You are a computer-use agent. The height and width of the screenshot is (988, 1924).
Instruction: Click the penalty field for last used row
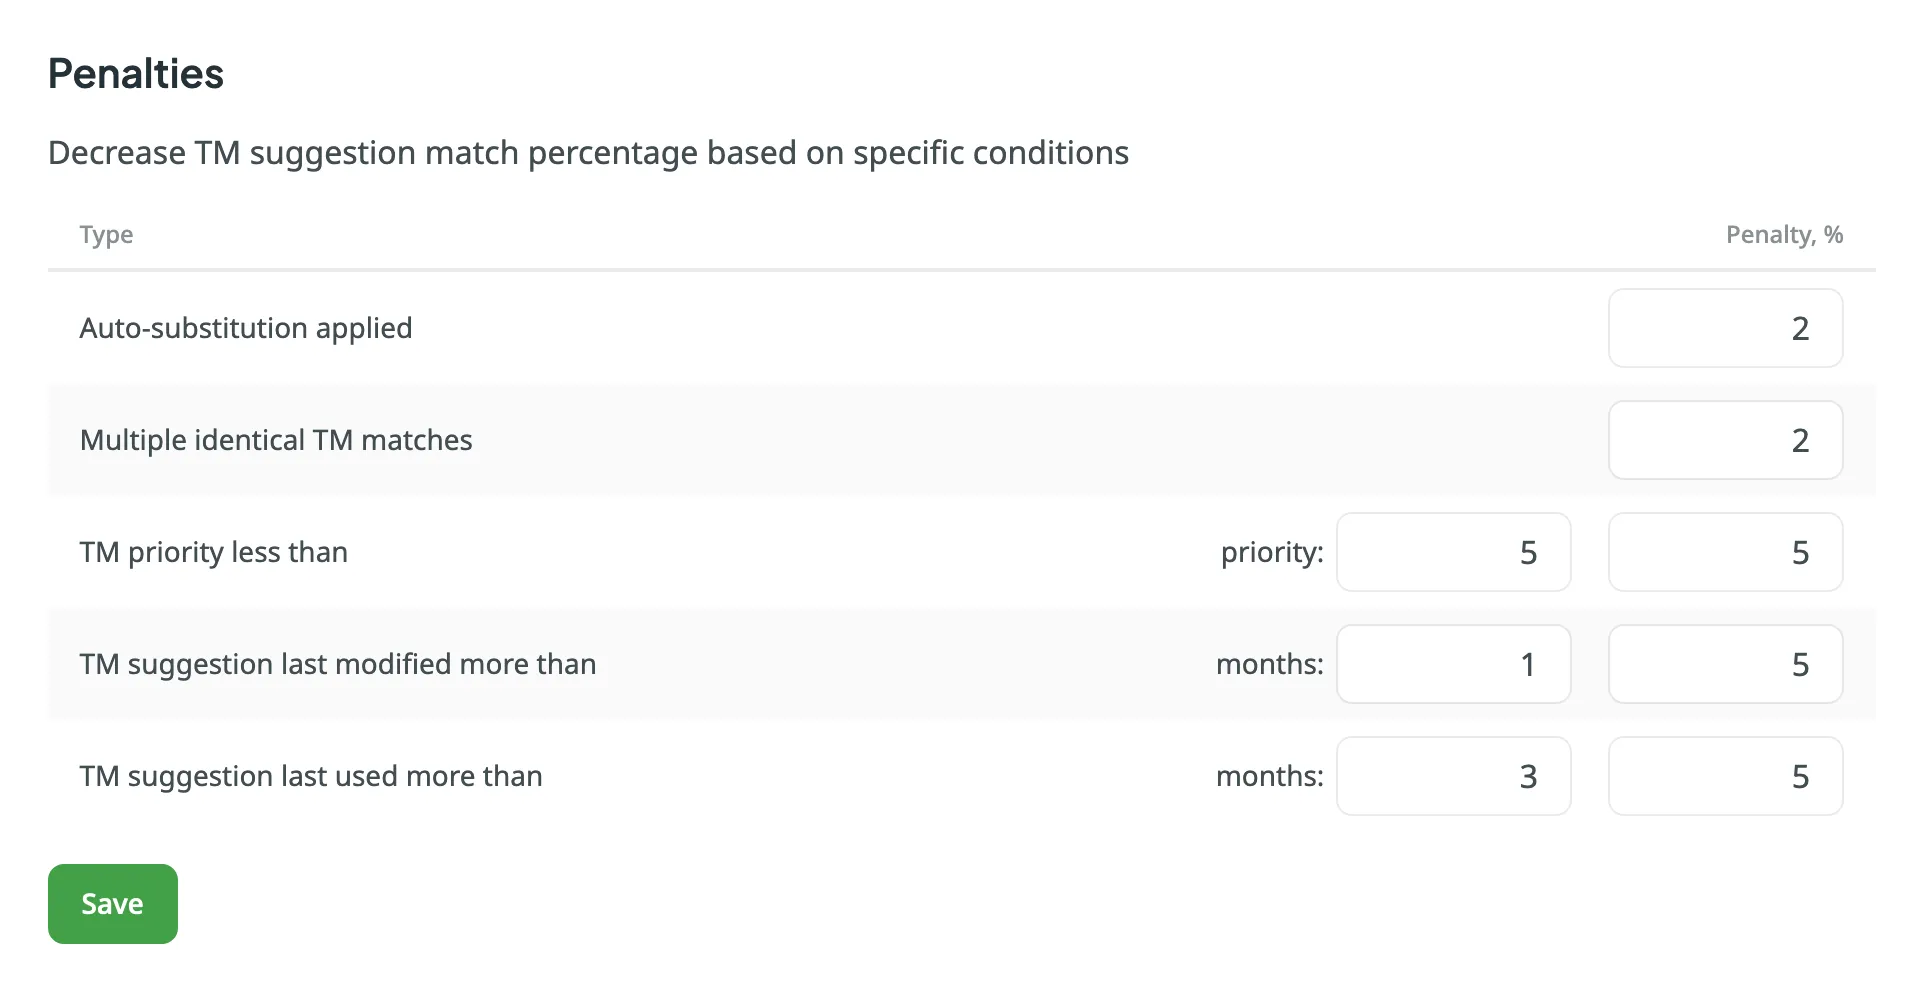[1725, 776]
